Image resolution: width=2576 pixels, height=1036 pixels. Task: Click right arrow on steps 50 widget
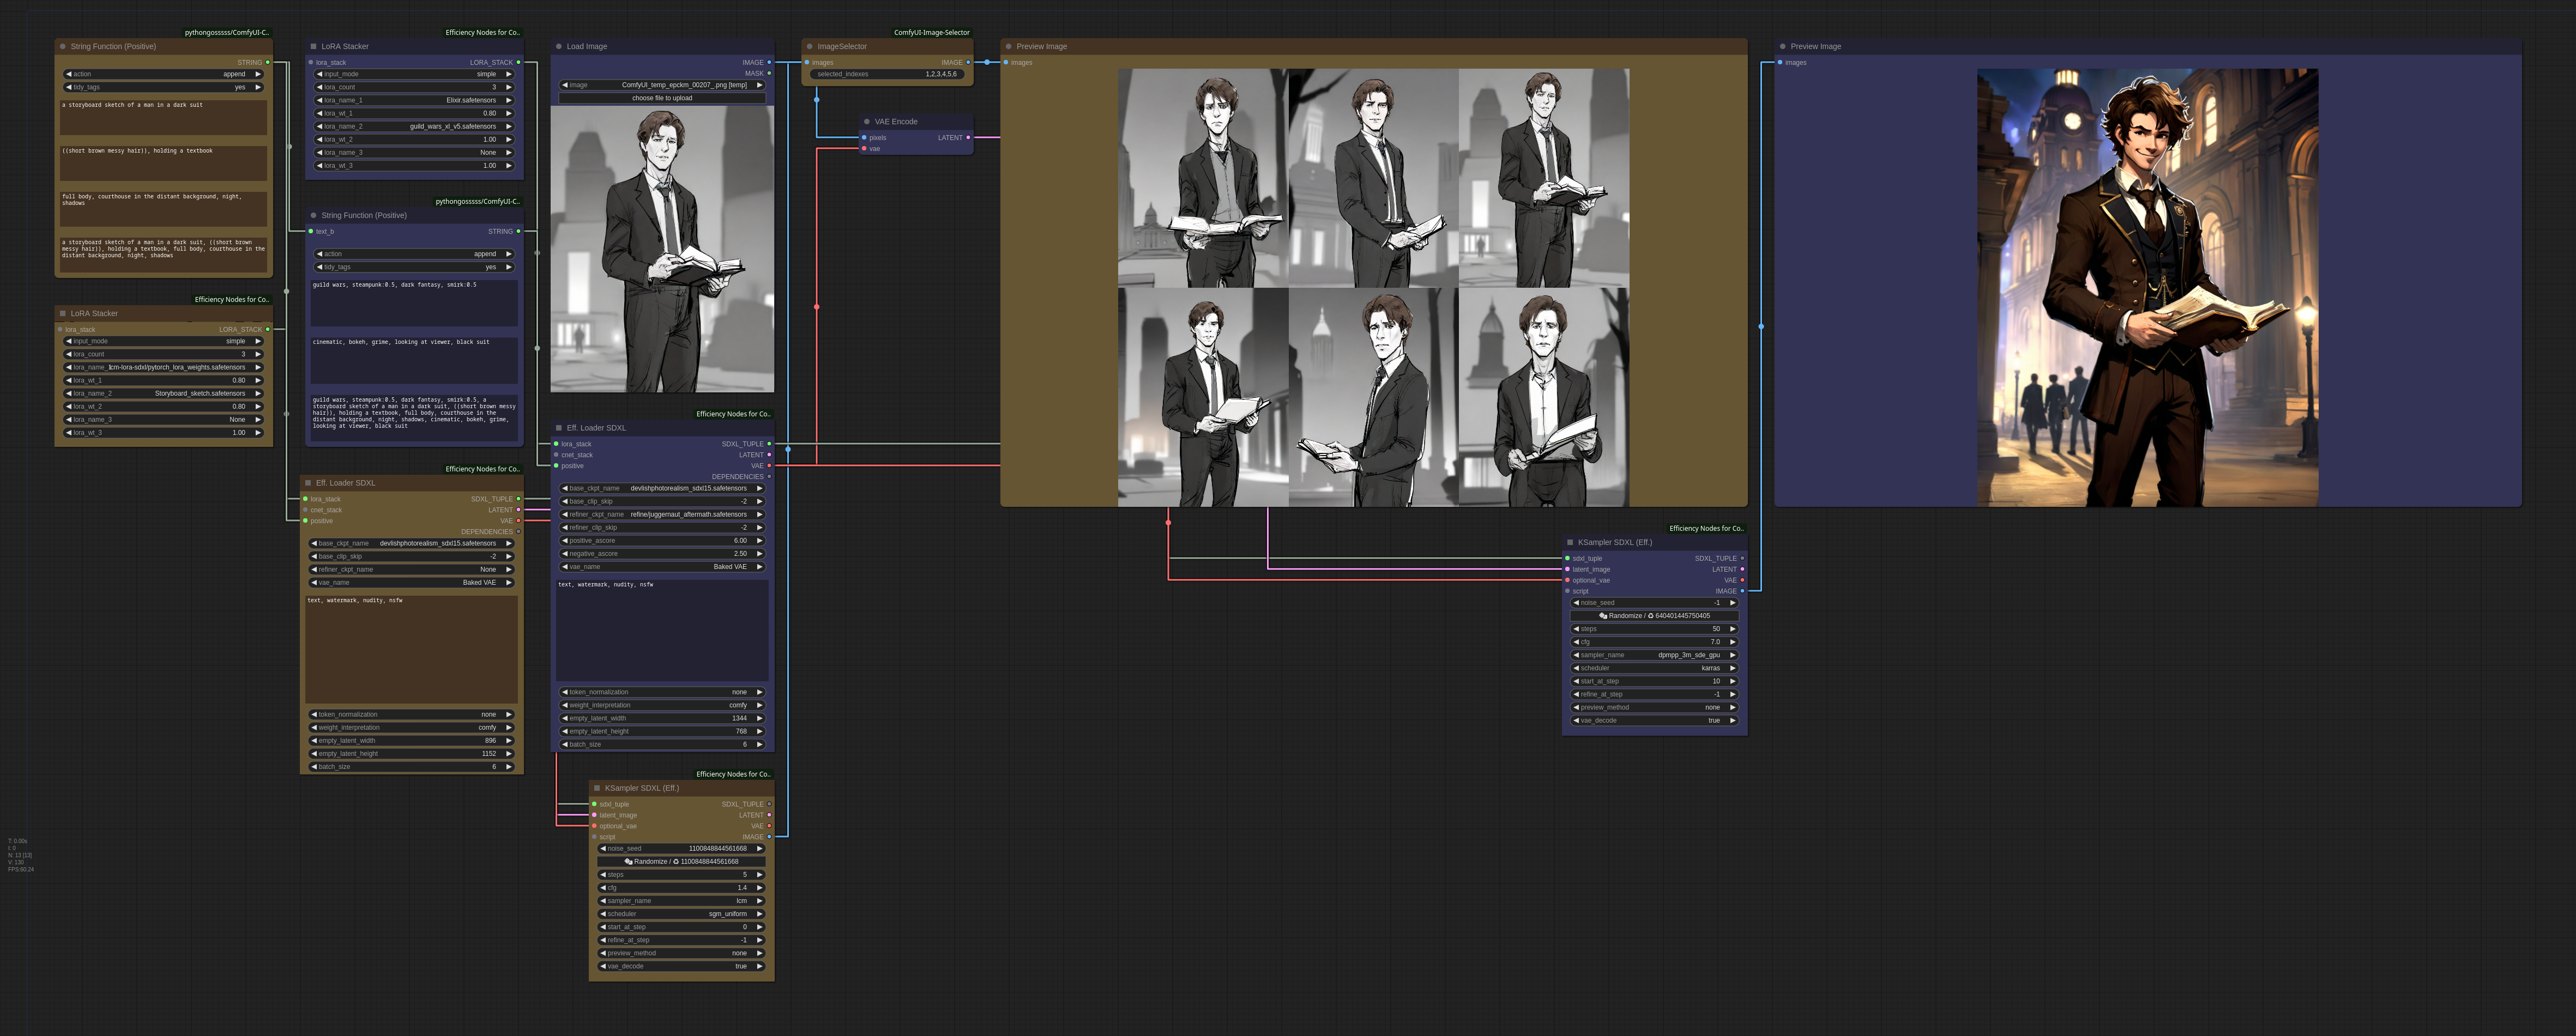1733,629
